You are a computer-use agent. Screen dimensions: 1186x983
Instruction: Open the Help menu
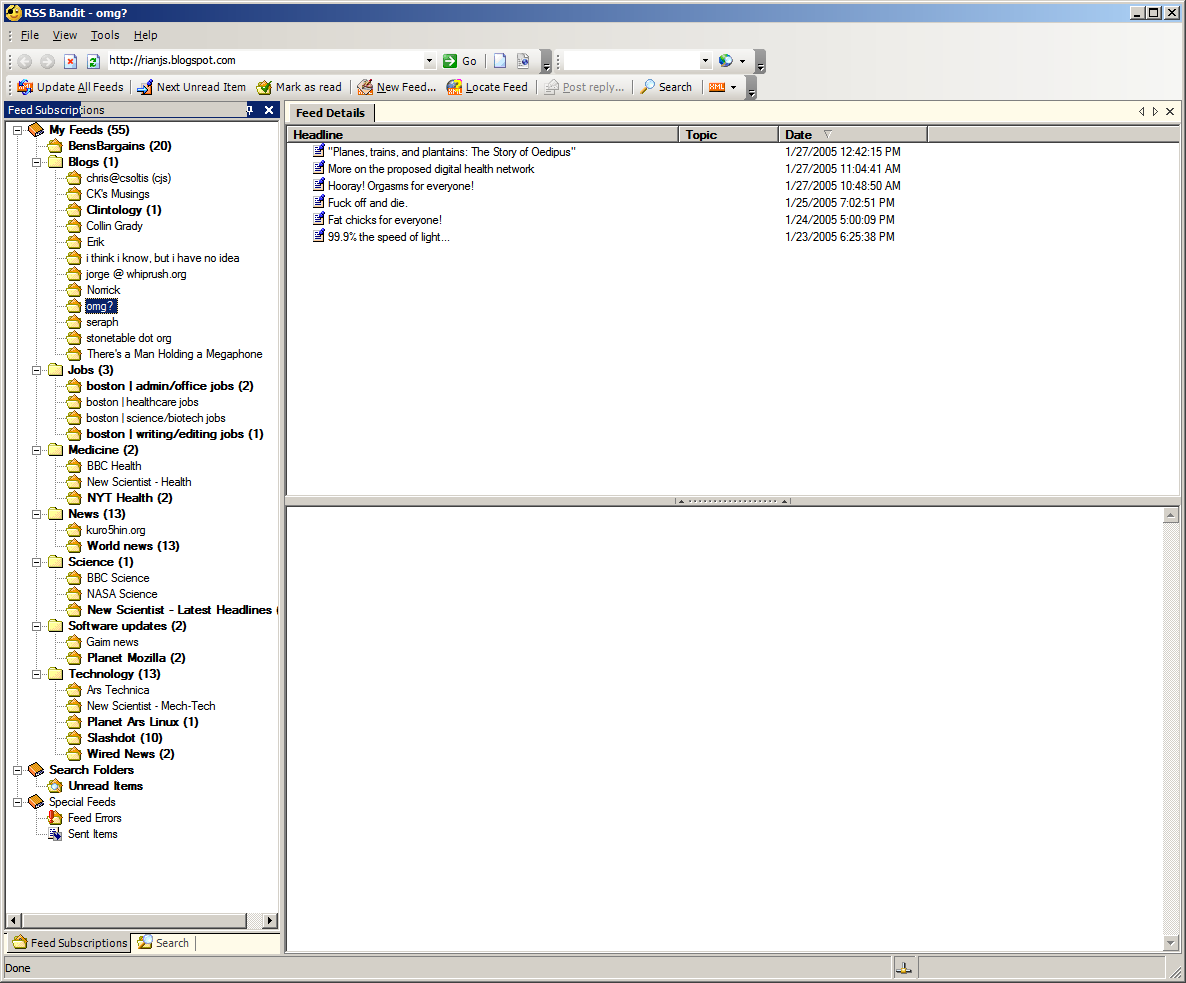tap(146, 35)
